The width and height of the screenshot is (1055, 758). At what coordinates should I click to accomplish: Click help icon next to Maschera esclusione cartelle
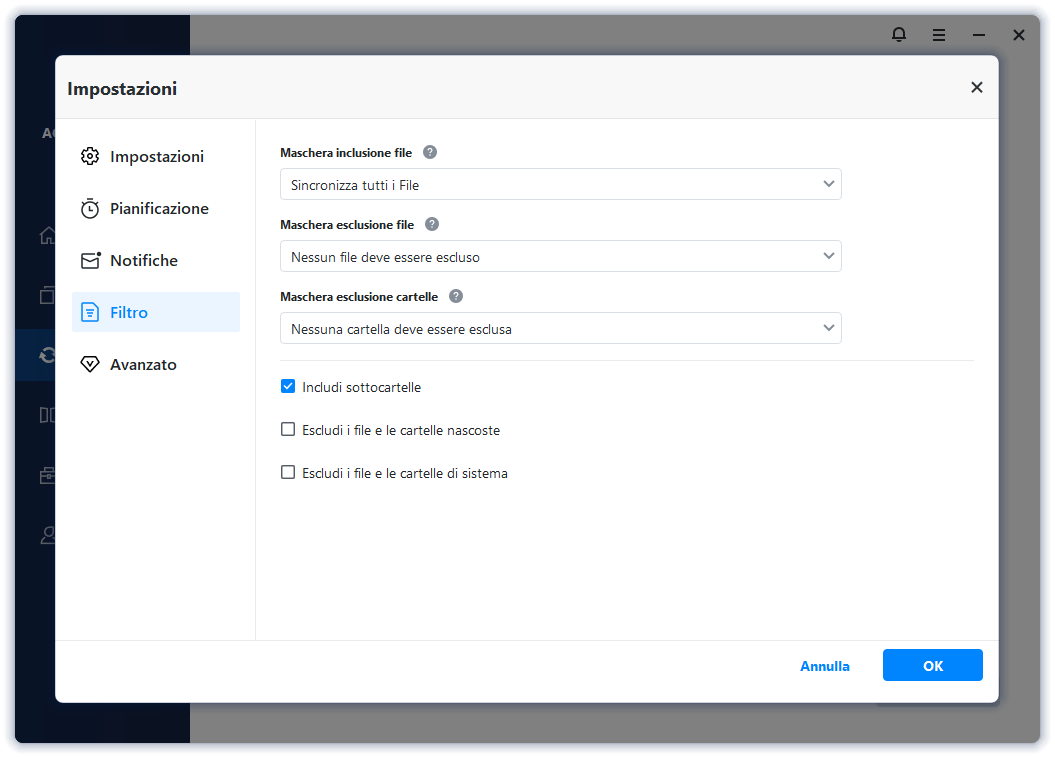click(456, 297)
